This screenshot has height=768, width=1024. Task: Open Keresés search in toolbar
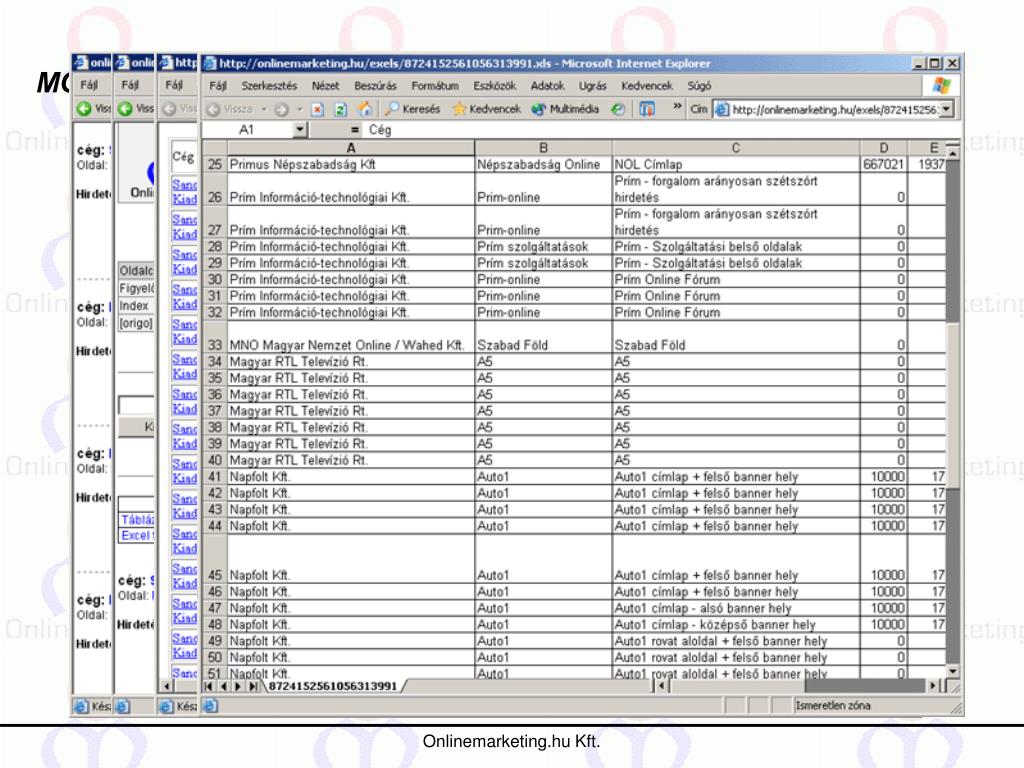413,109
